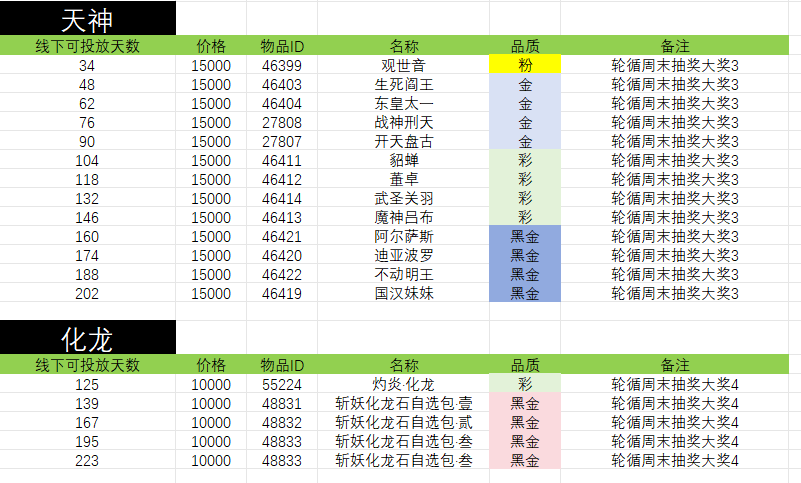Select the cell with ID 27808
Viewport: 801px width, 483px height.
pos(281,122)
